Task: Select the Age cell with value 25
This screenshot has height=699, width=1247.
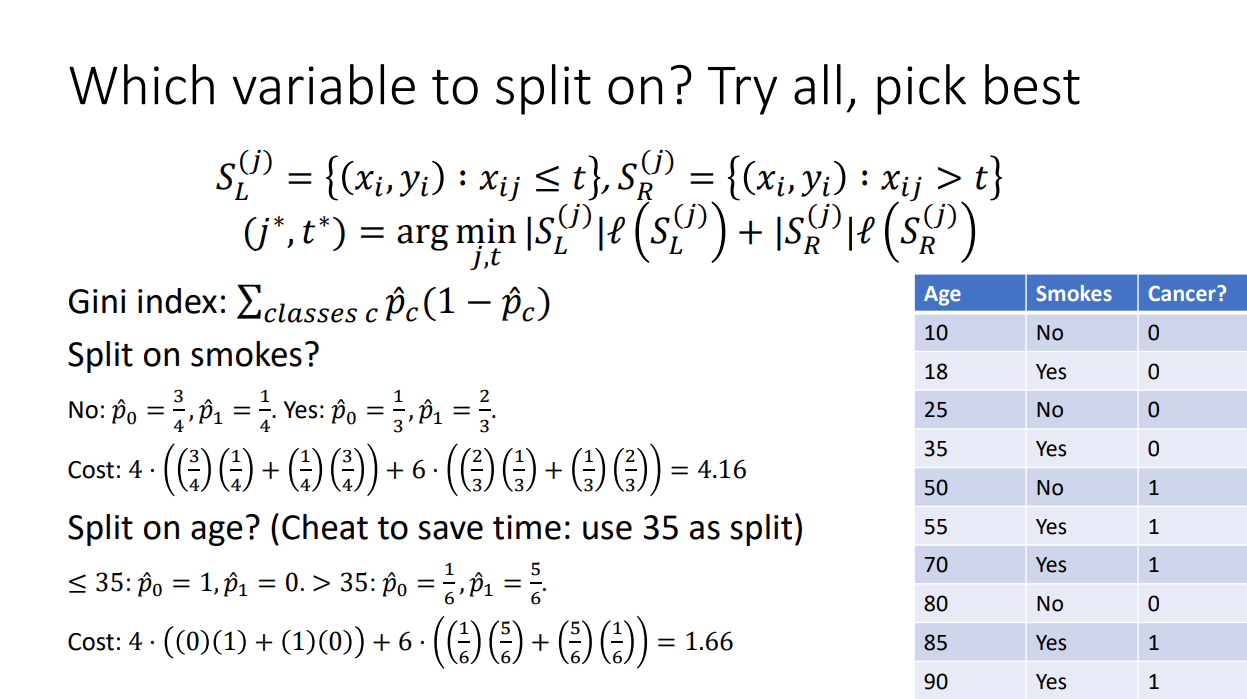Action: click(937, 410)
